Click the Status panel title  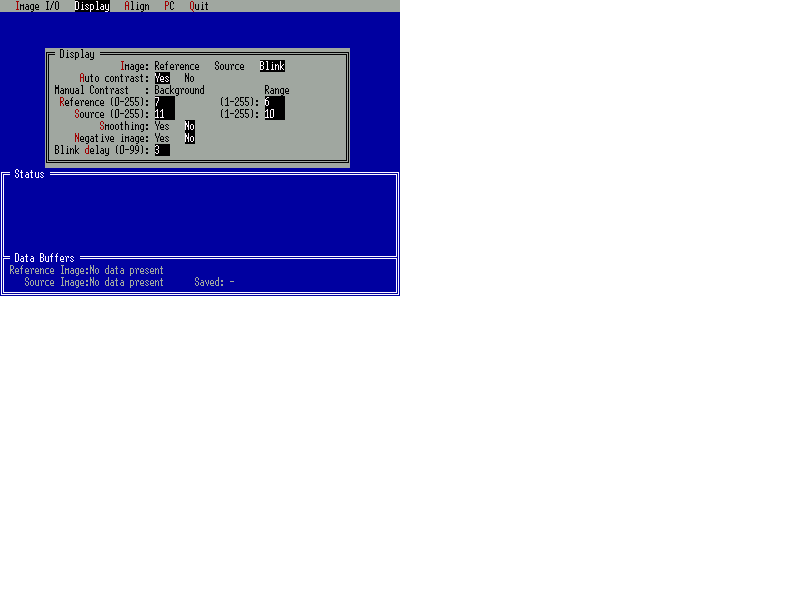[x=29, y=174]
